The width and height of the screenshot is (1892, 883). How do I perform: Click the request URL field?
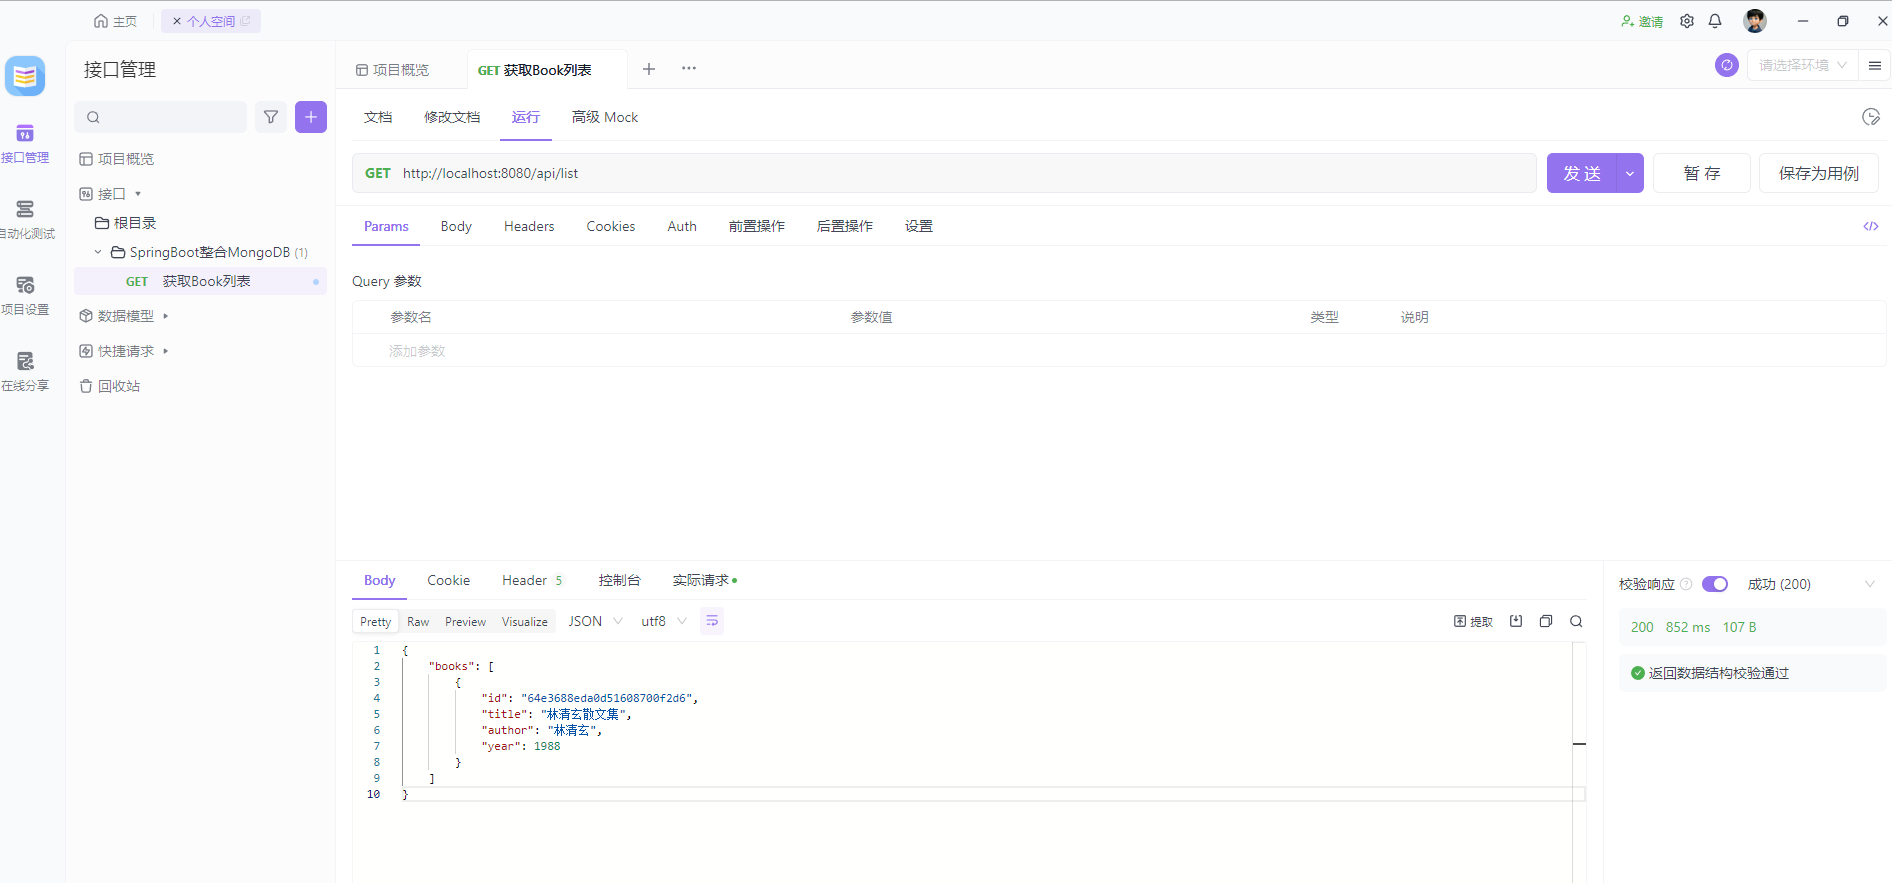coord(944,173)
